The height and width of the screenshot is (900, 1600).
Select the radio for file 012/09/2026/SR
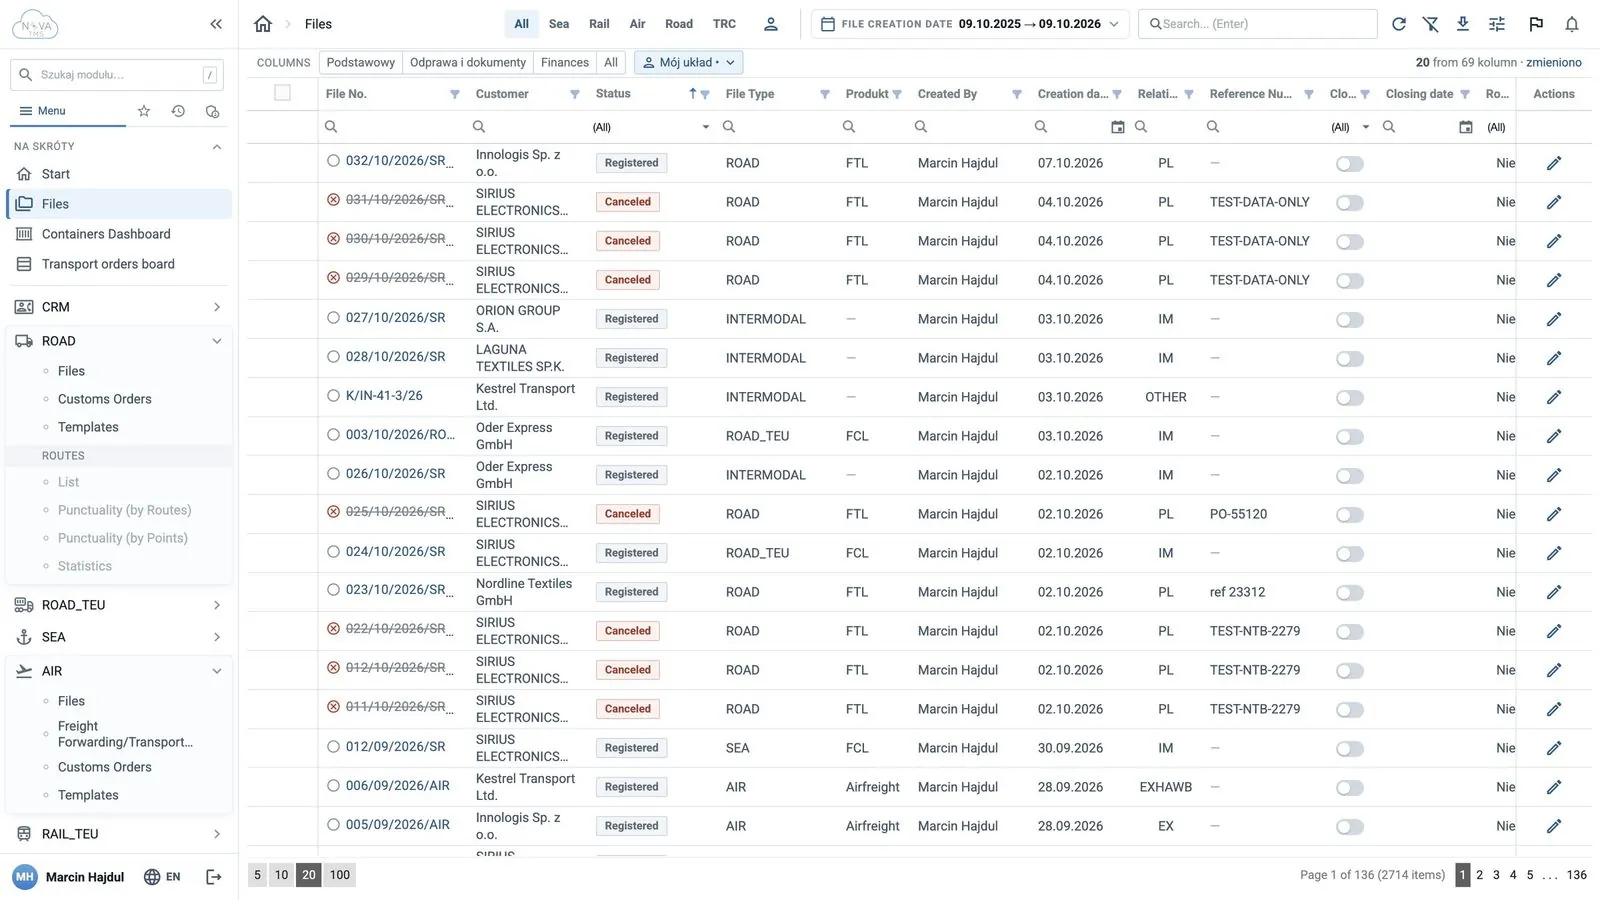click(334, 746)
